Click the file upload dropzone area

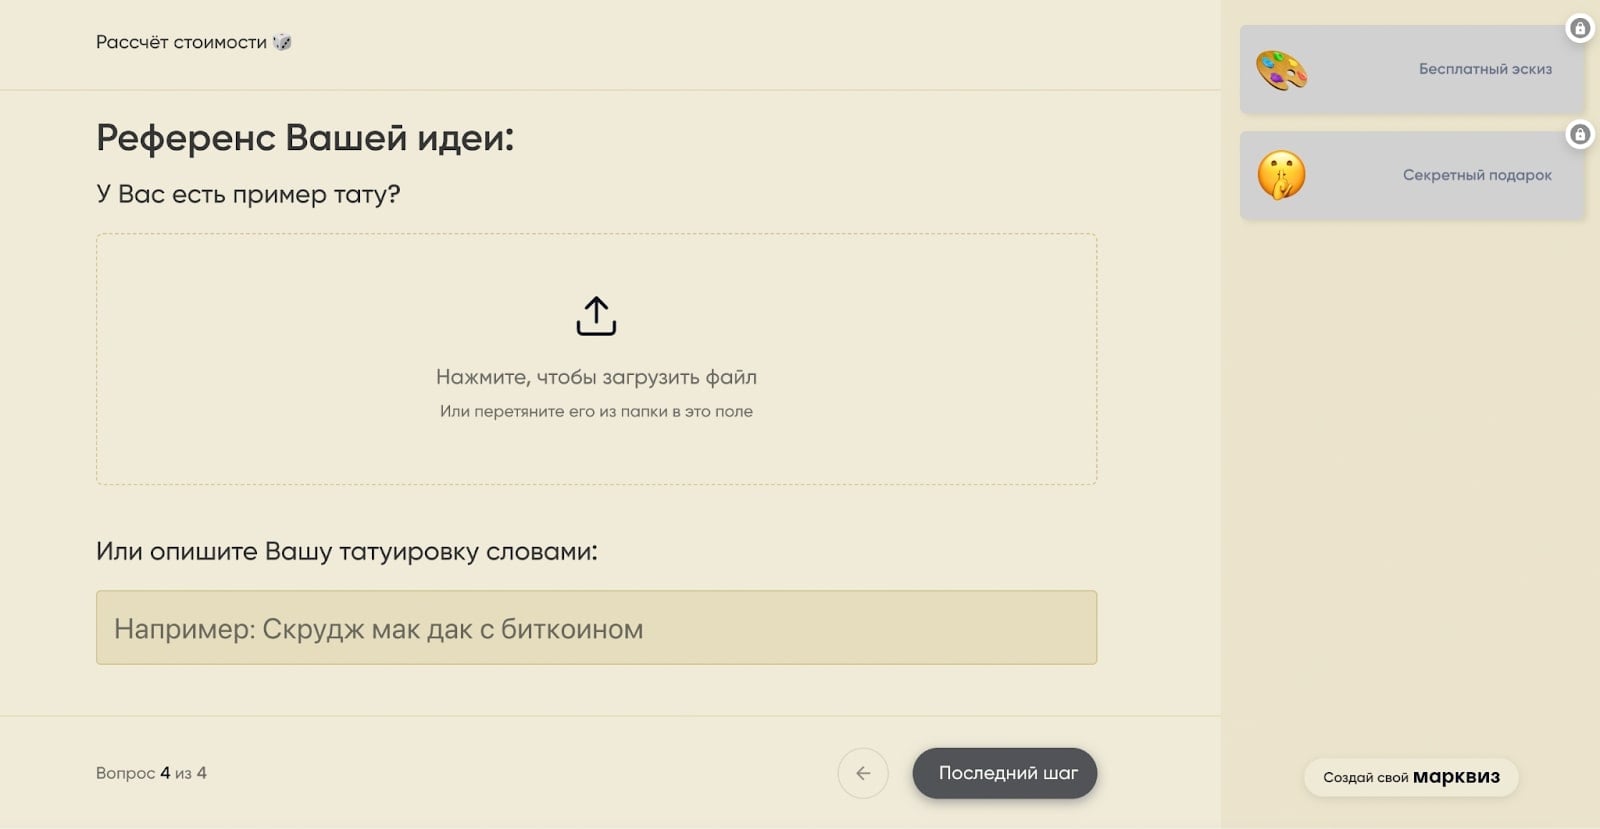click(x=597, y=360)
